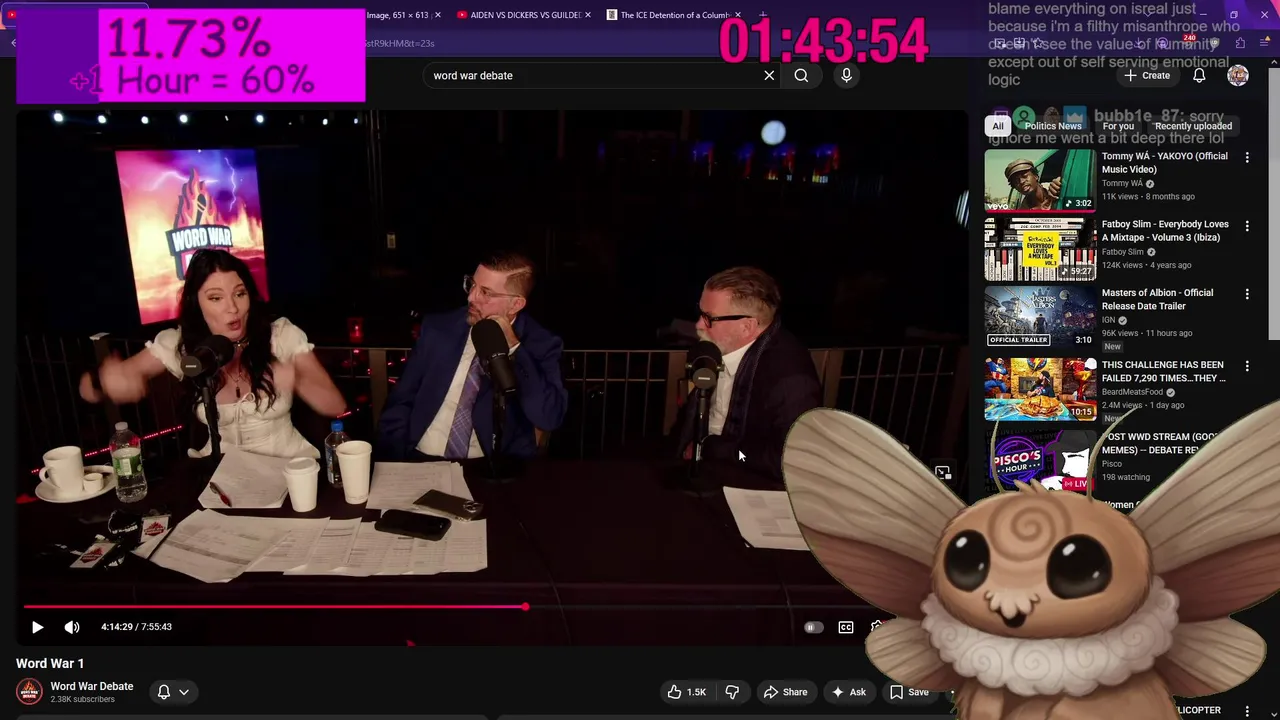Click the 'Tommy WÁ' channel name
The height and width of the screenshot is (720, 1280).
[1122, 183]
